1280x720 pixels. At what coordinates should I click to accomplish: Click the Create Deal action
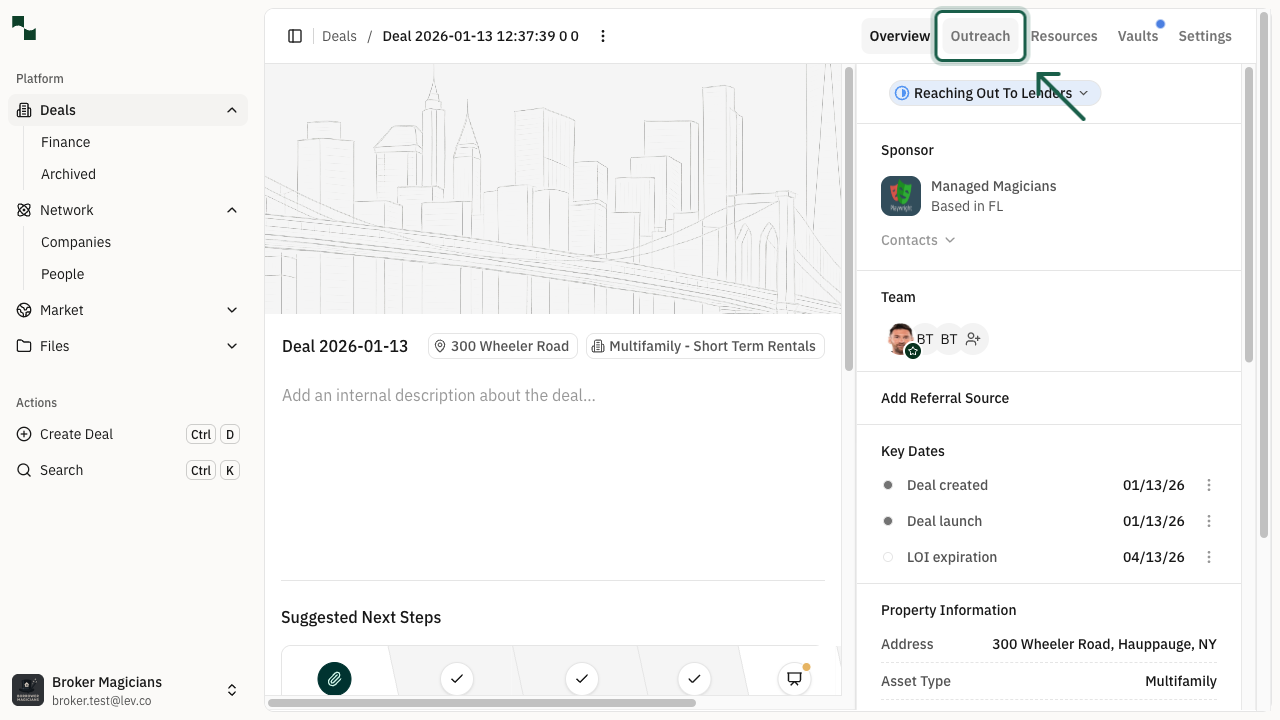pyautogui.click(x=74, y=434)
